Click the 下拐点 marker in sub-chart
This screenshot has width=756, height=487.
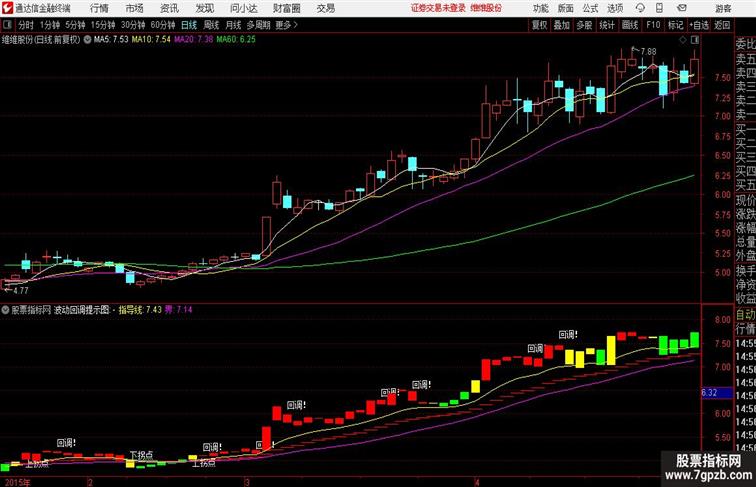point(141,454)
